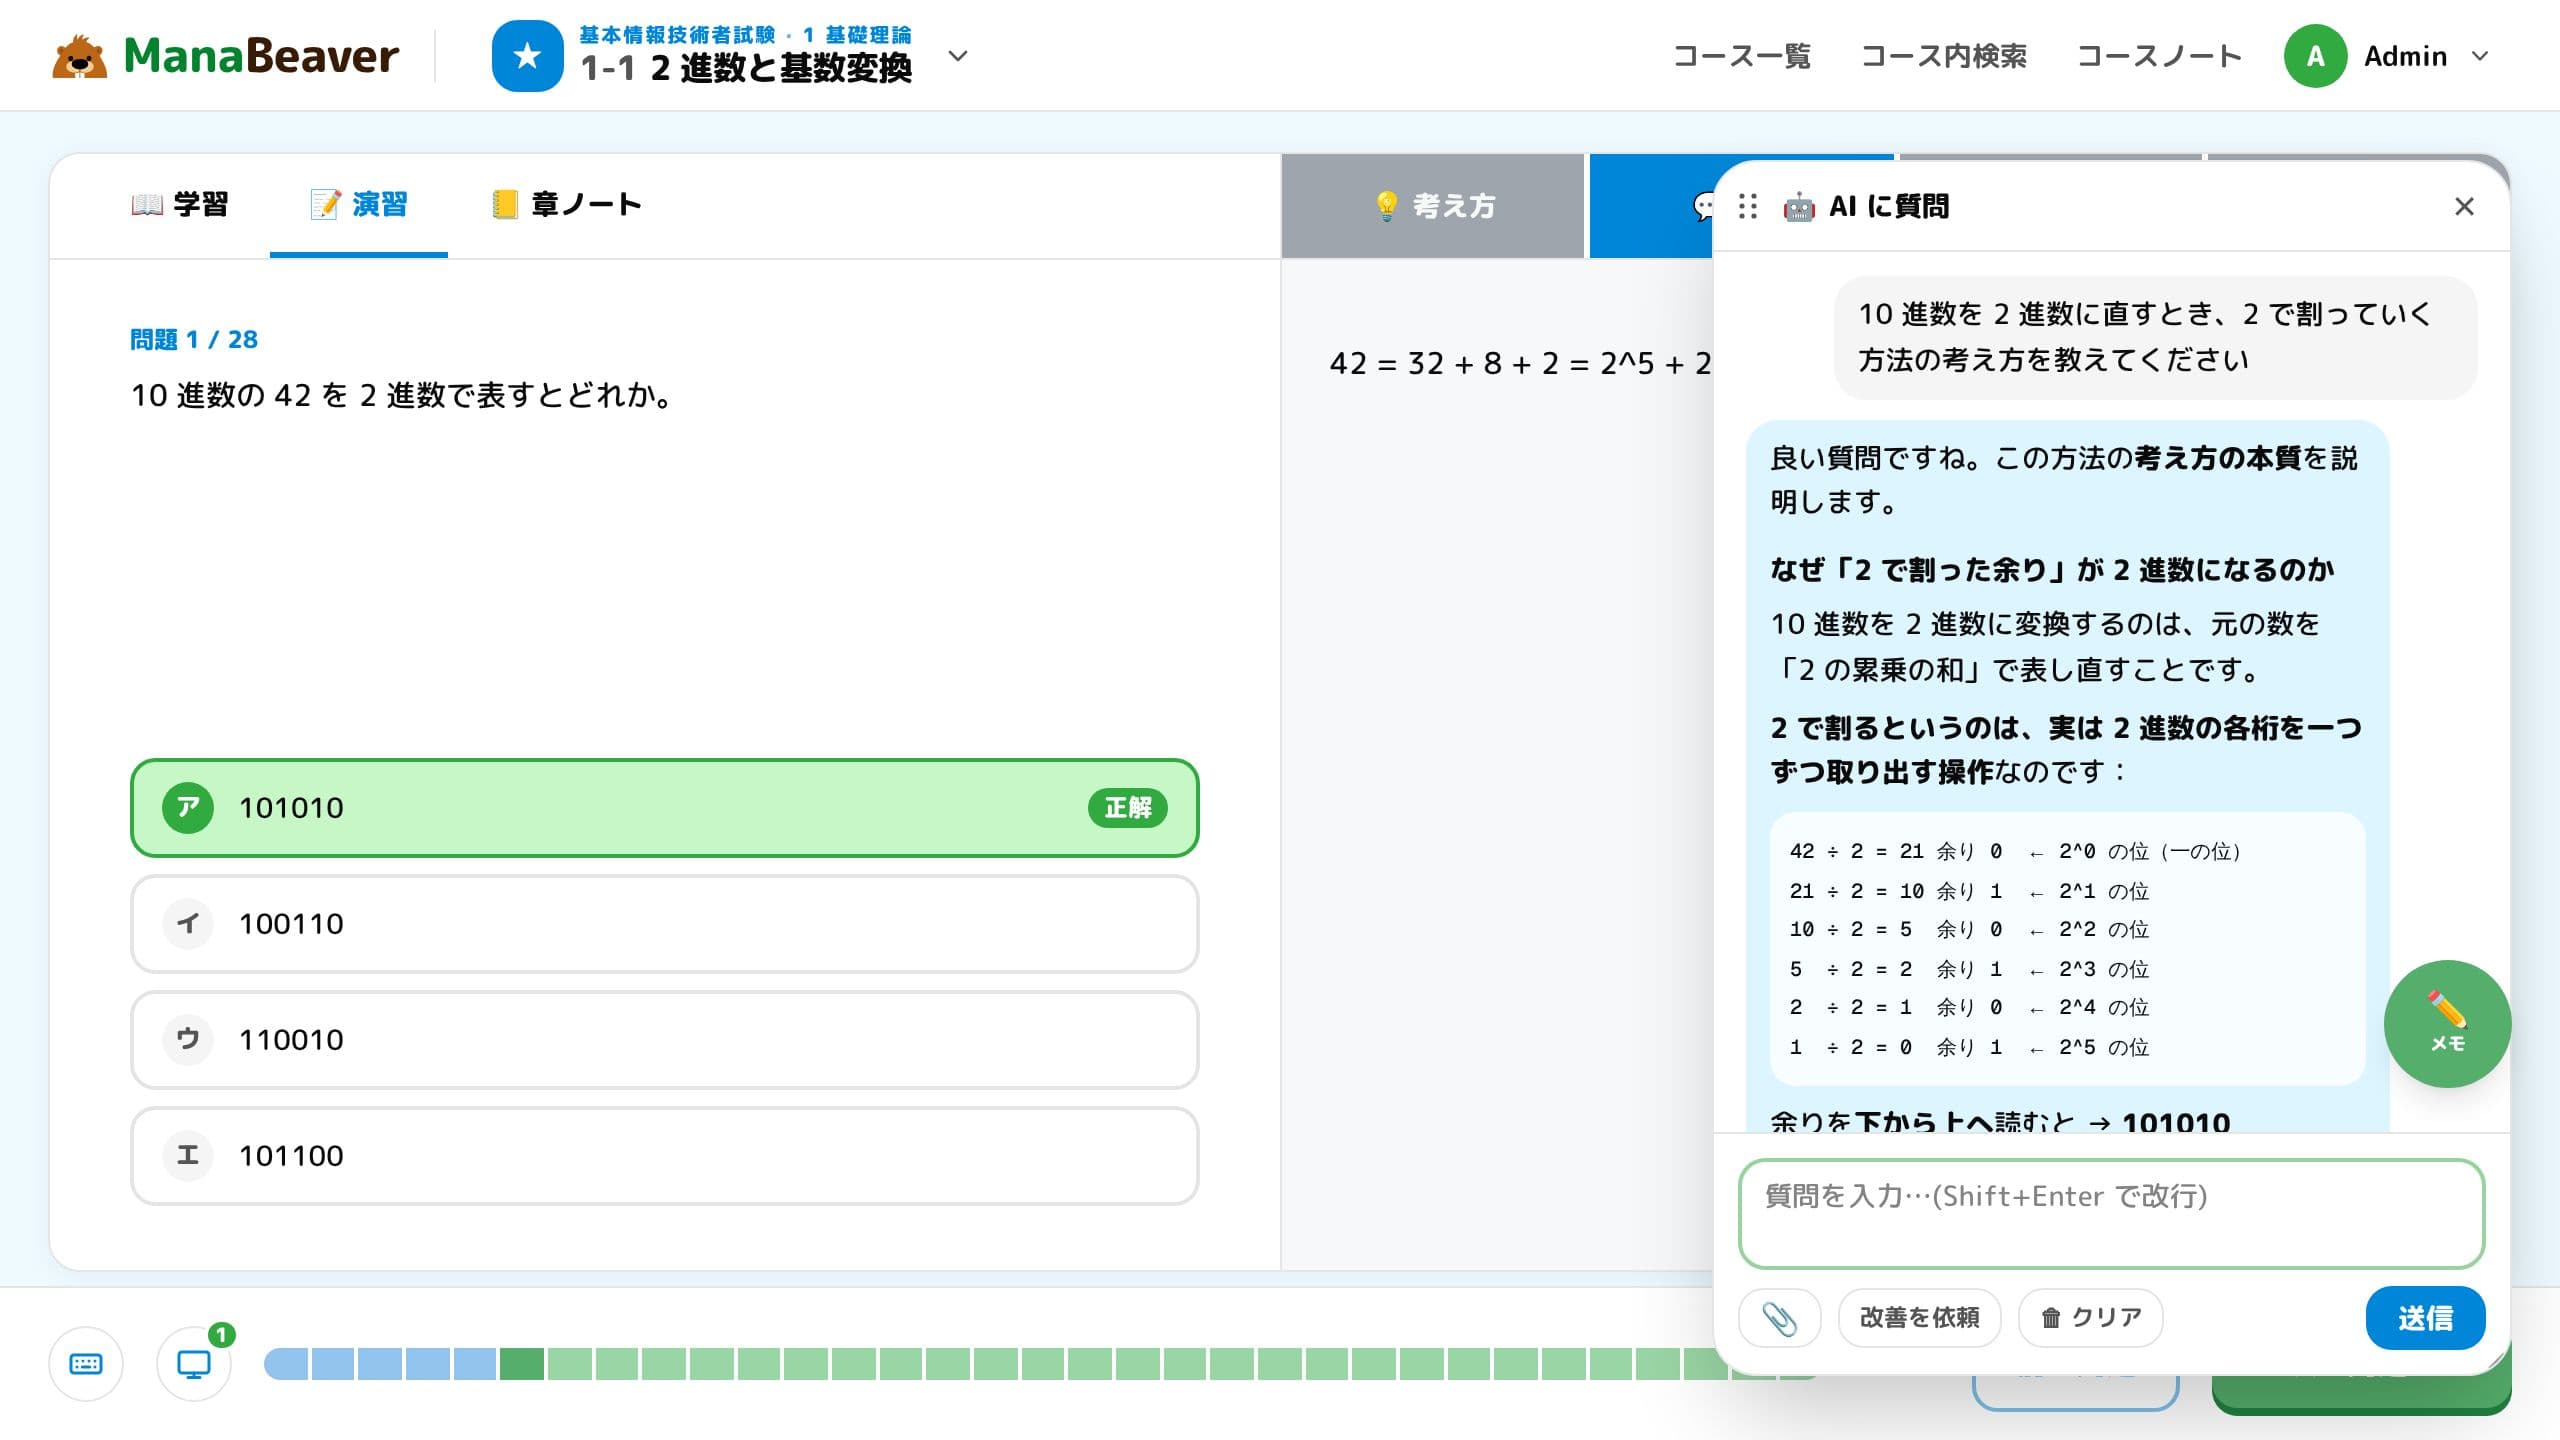This screenshot has height=1440, width=2560.
Task: Expand the Admin account dropdown arrow
Action: tap(2480, 56)
